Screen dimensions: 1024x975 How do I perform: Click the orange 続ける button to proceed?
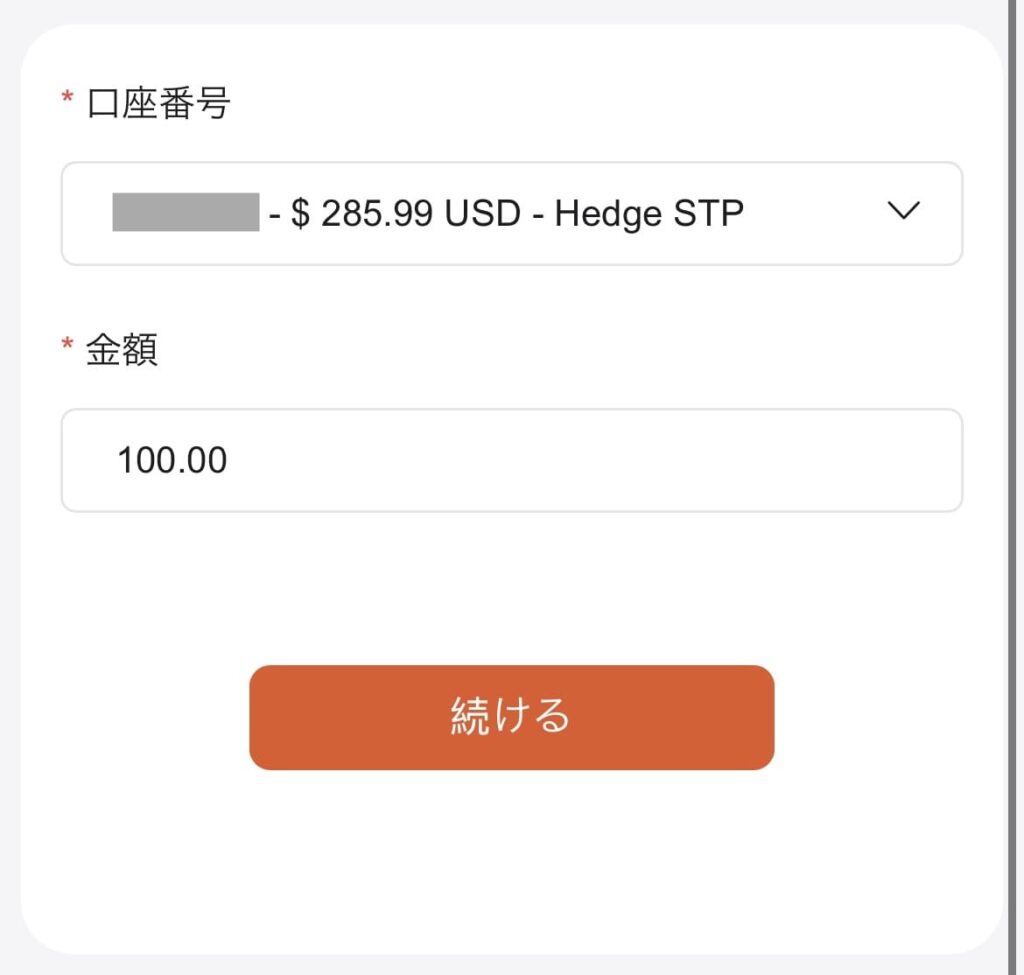511,717
